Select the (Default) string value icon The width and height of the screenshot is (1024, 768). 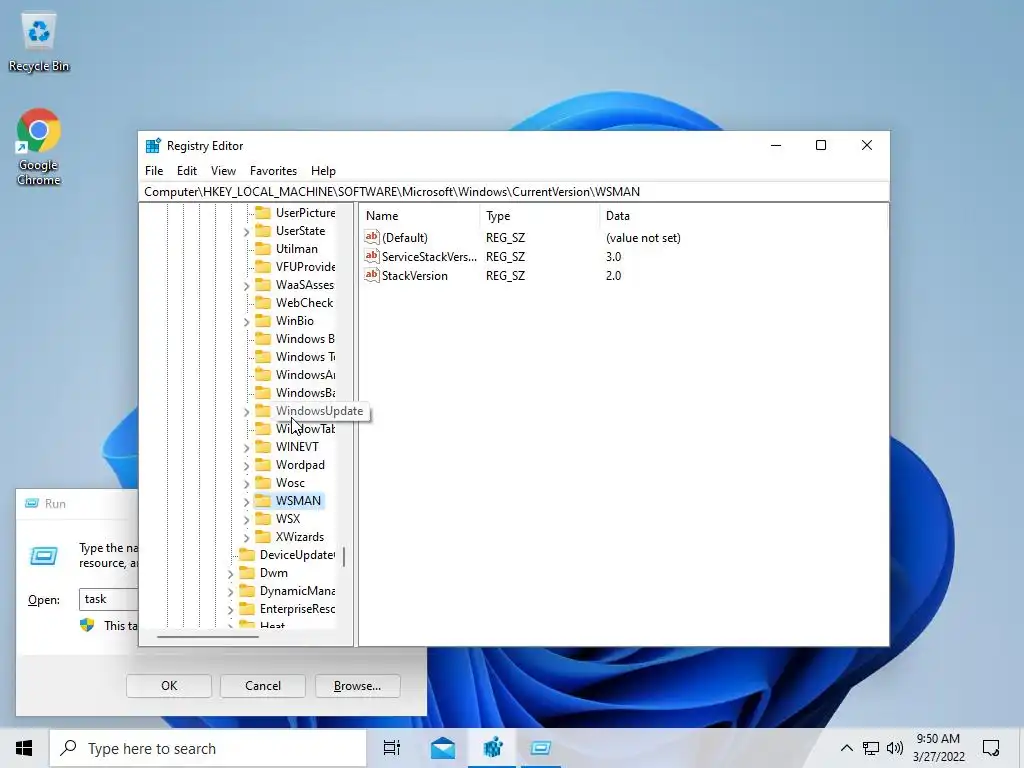pos(372,237)
